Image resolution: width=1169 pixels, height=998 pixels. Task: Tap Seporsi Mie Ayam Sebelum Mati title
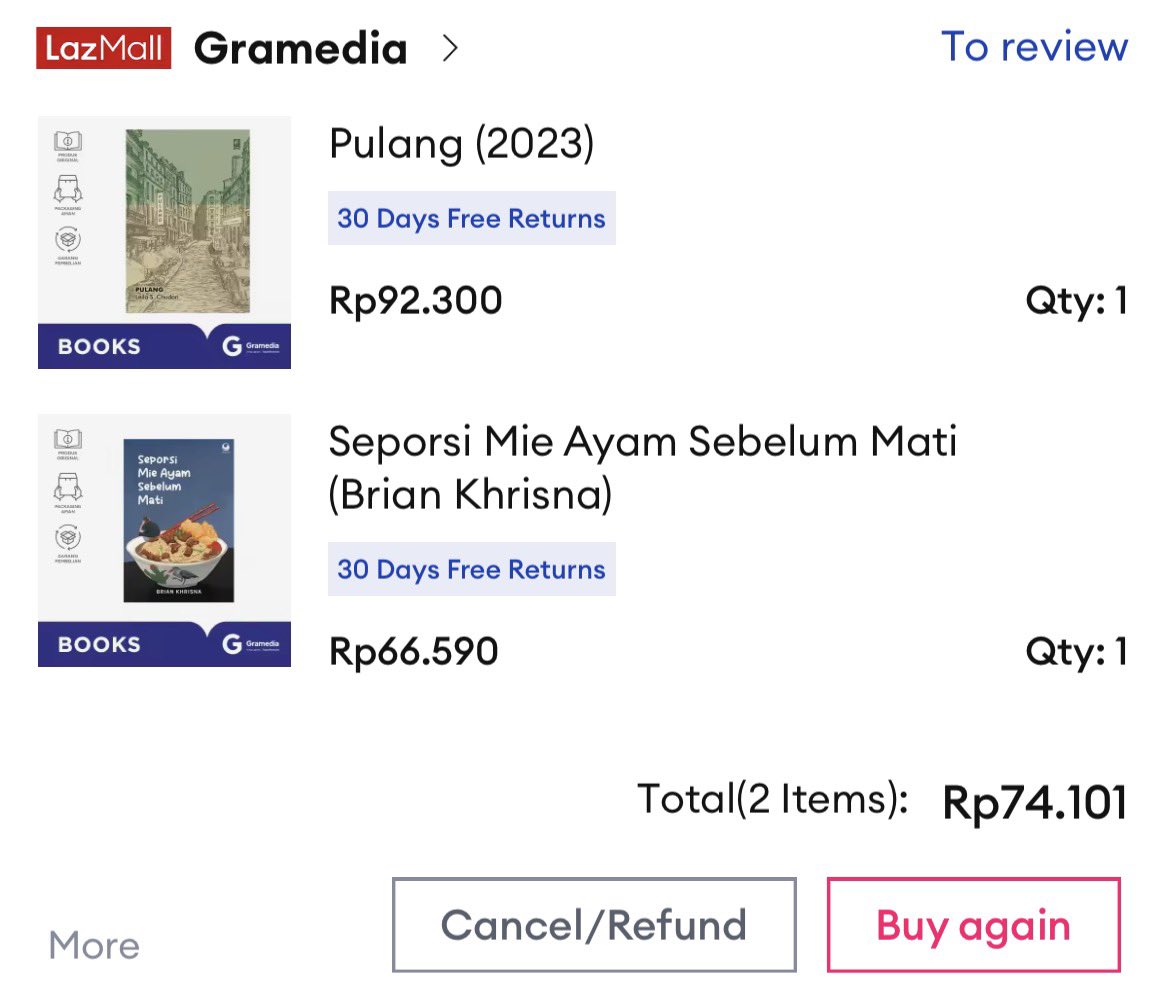click(642, 467)
